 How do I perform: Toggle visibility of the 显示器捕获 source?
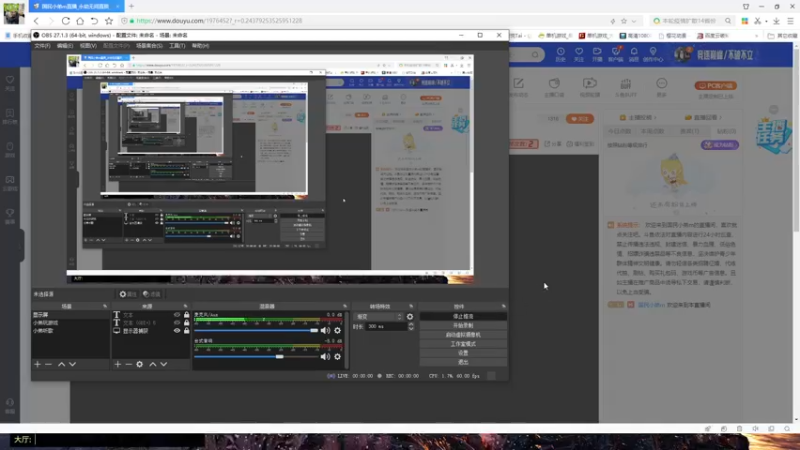click(x=177, y=331)
